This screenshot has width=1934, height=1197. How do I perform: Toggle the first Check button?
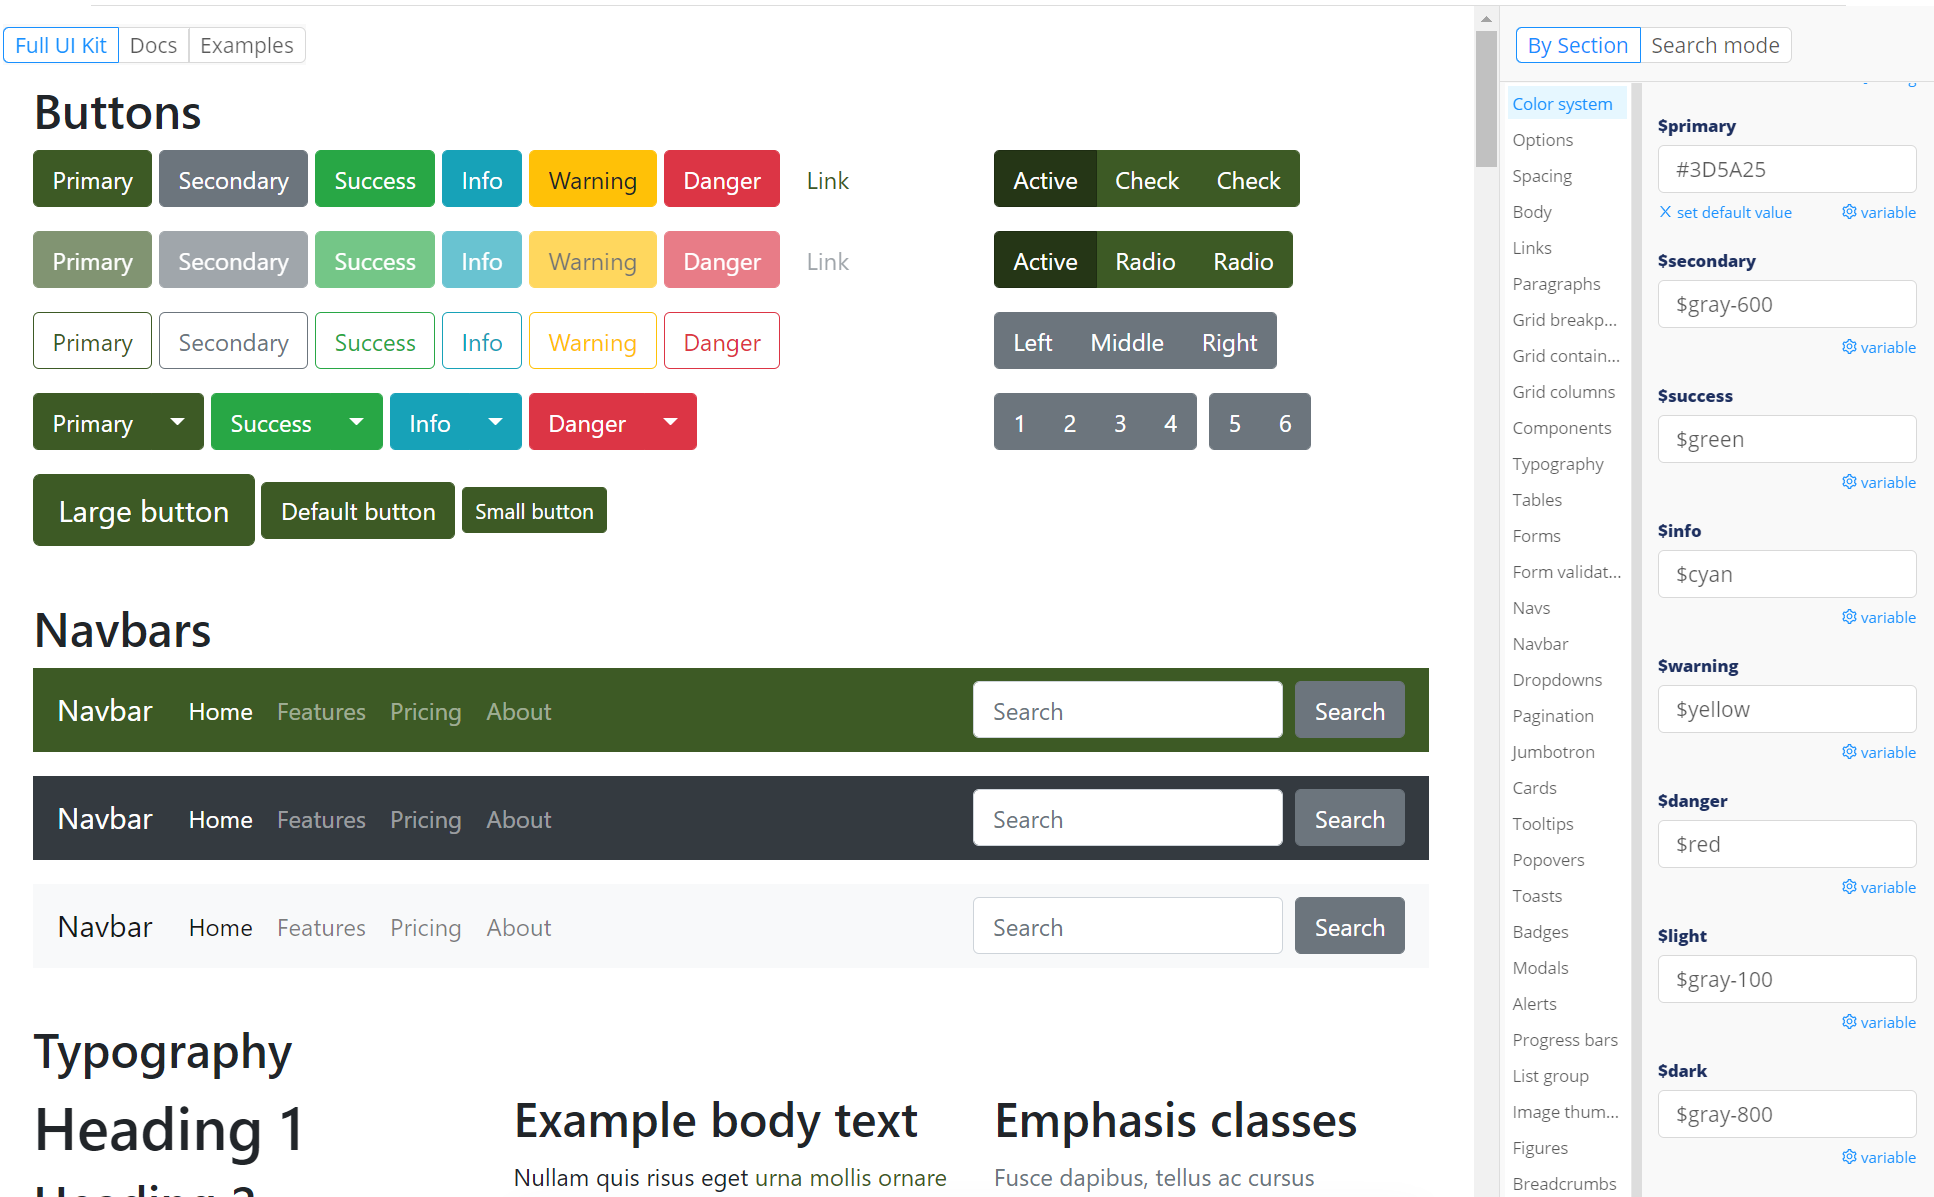tap(1147, 179)
